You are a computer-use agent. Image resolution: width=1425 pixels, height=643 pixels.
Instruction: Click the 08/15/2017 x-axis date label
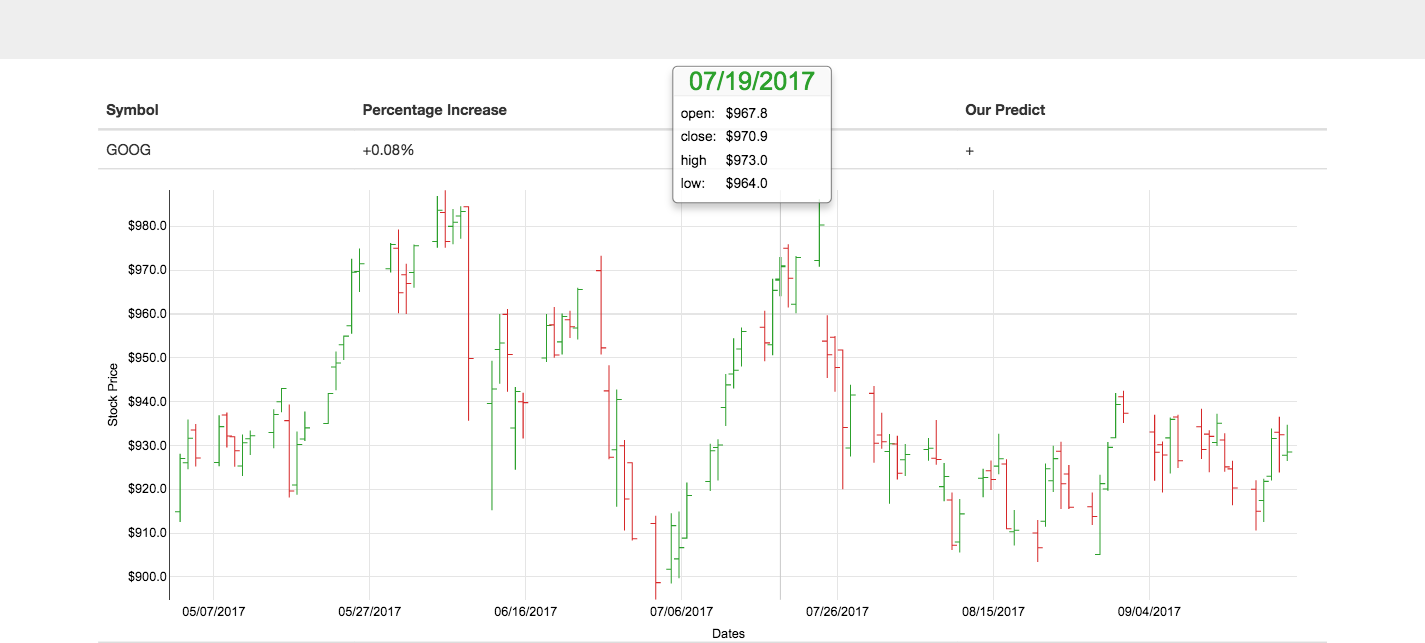[994, 611]
